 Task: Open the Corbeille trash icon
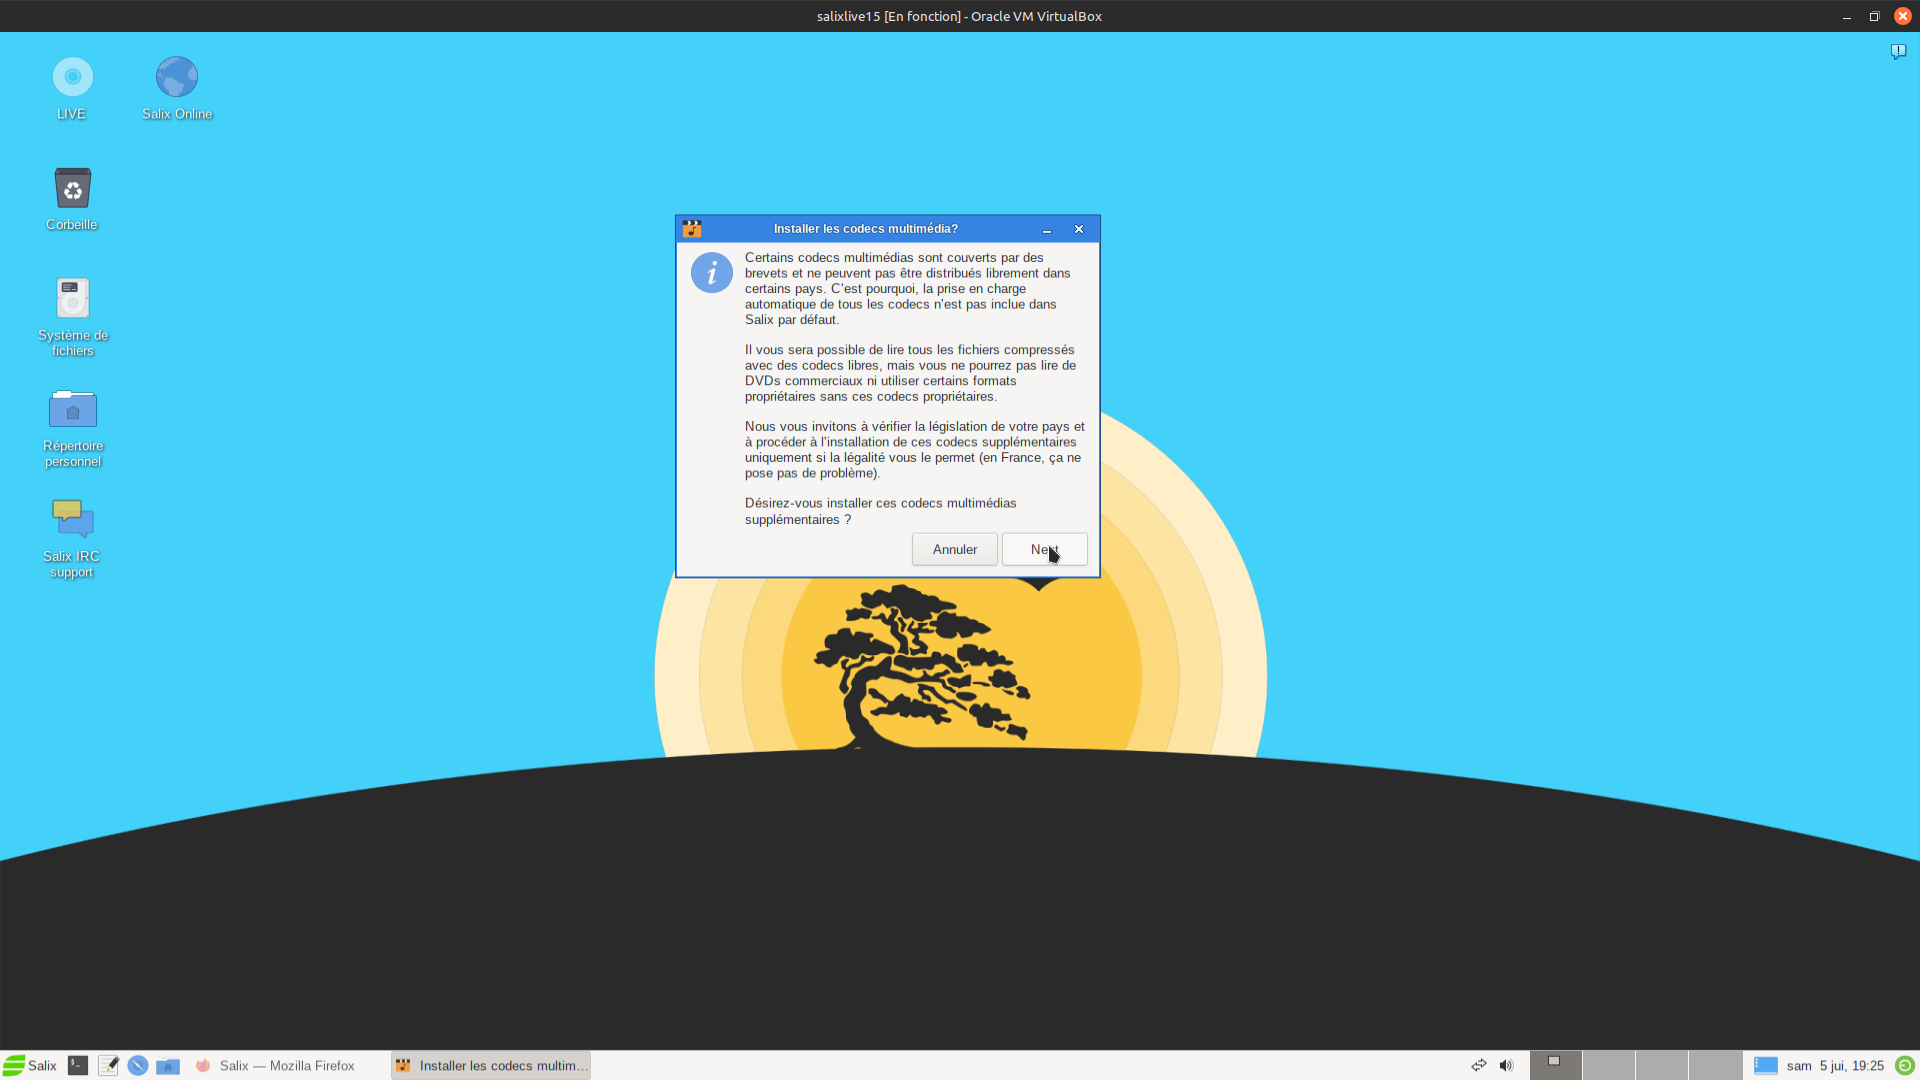(x=72, y=189)
